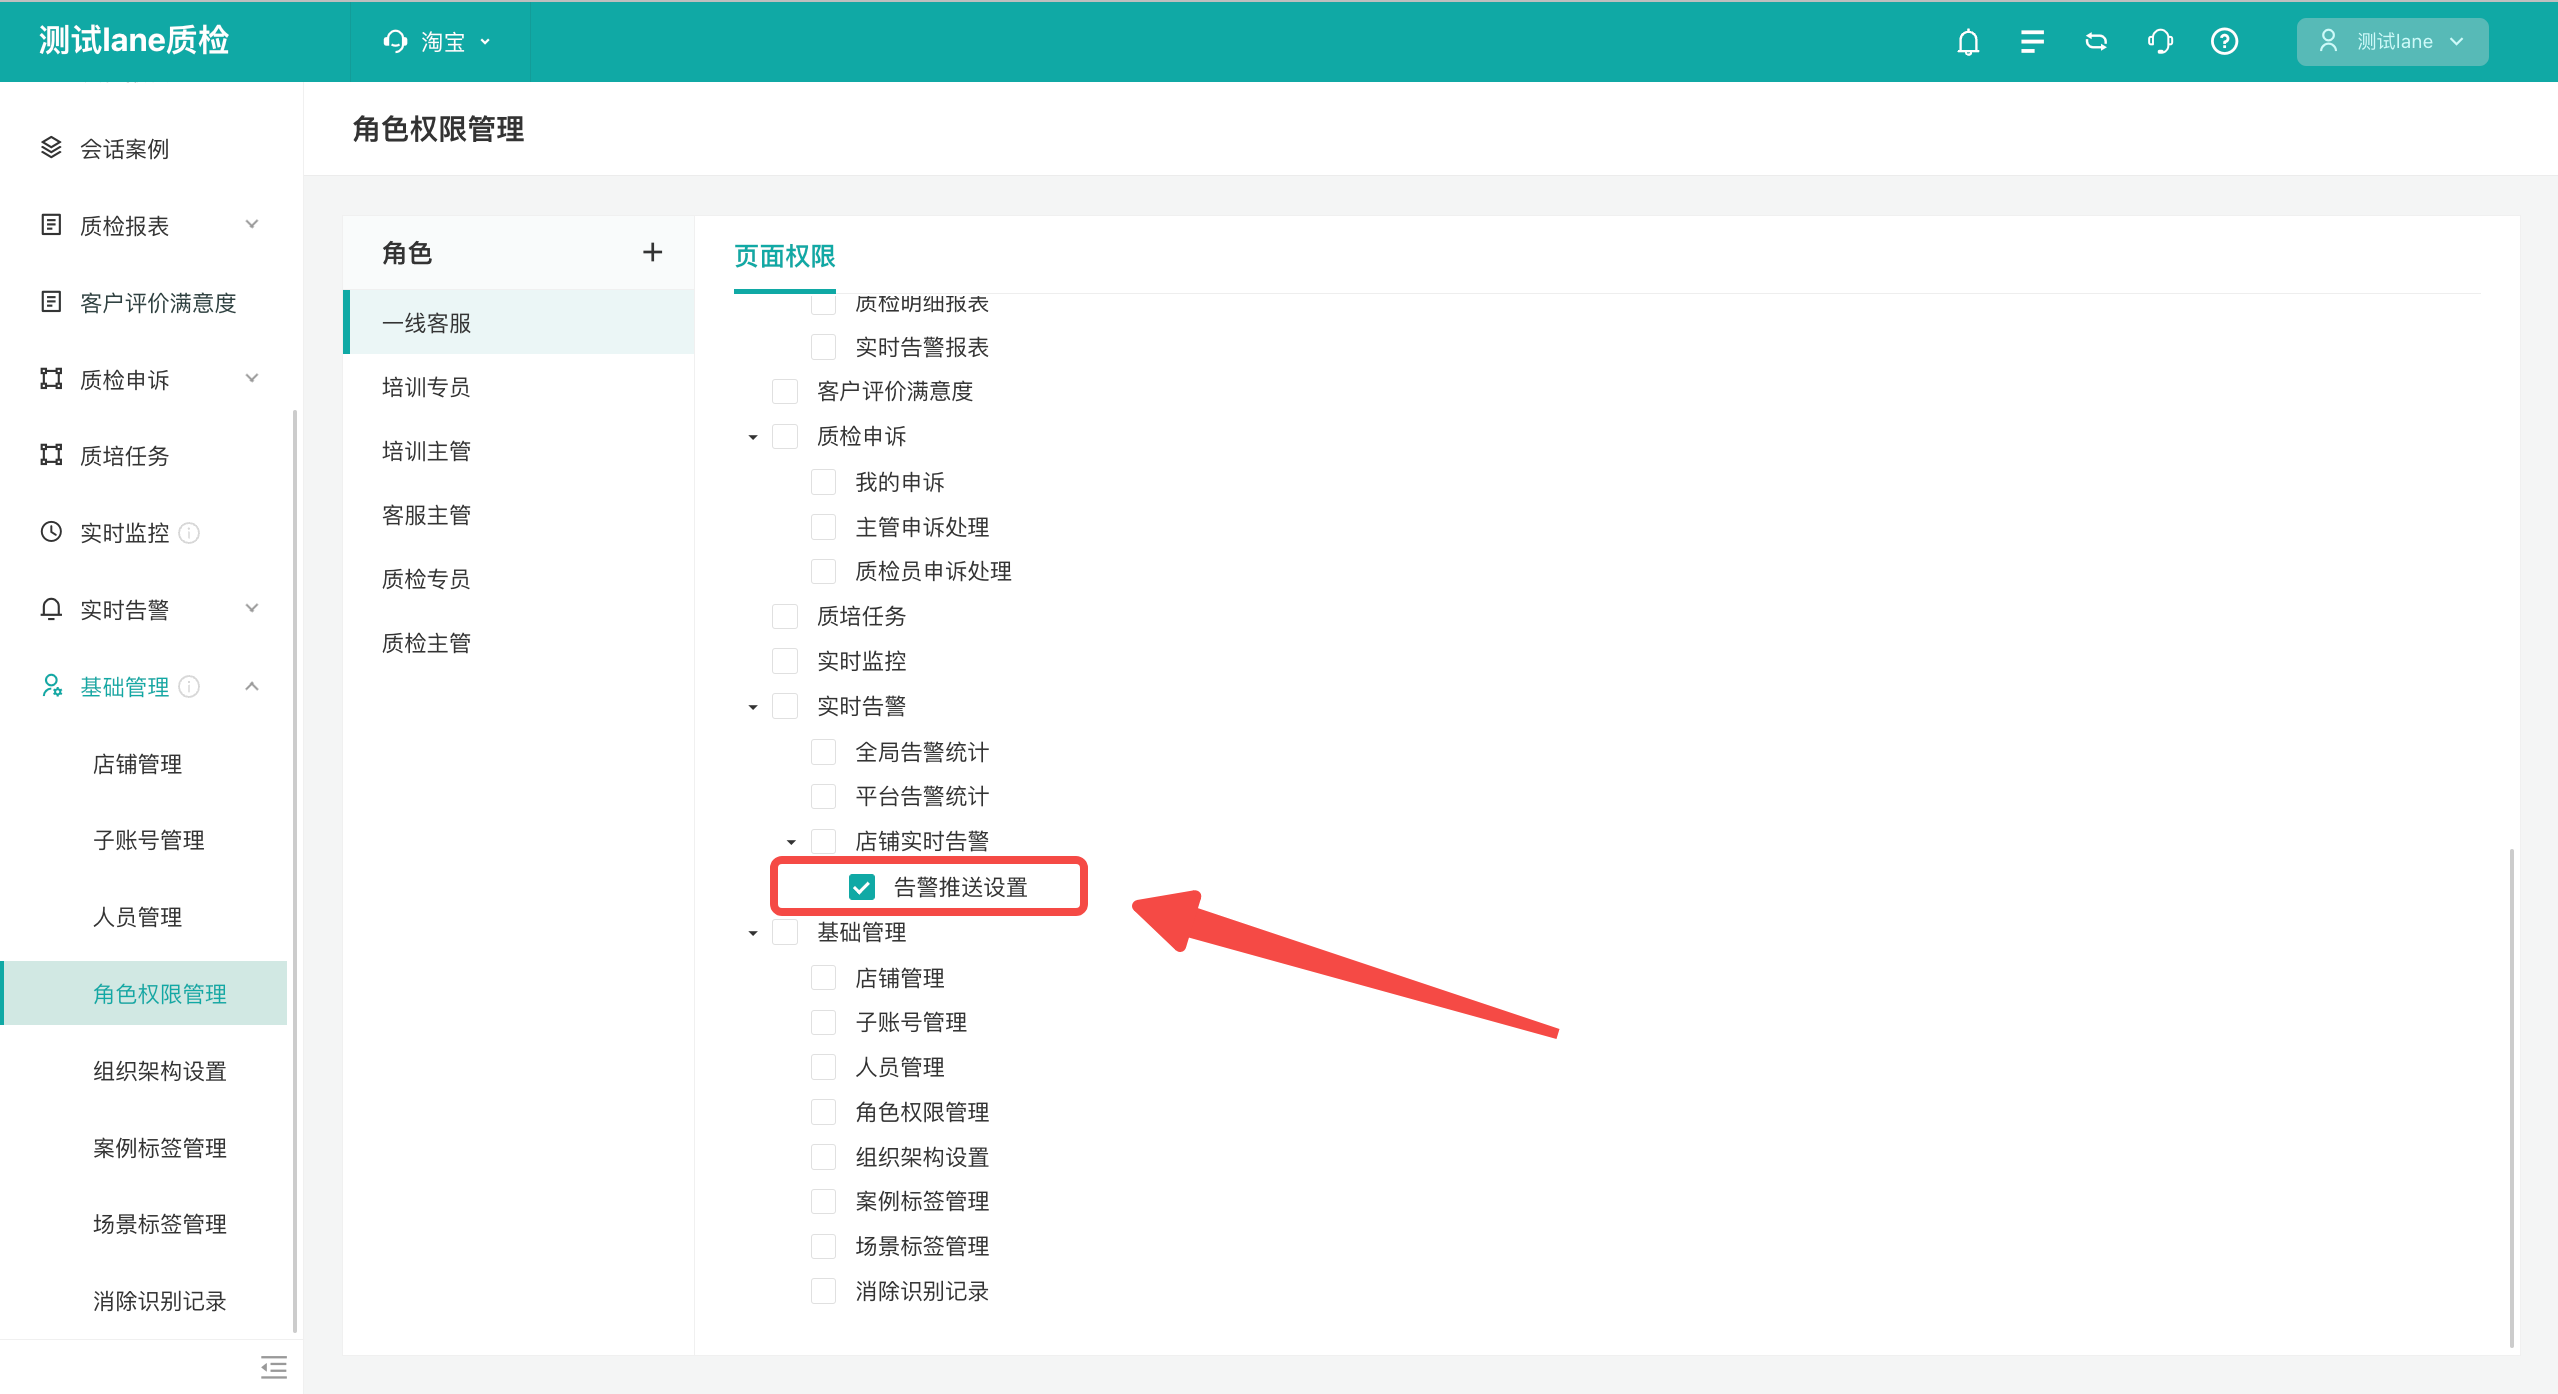Viewport: 2558px width, 1394px height.
Task: Open 组织架构设置 in sidebar menu
Action: [160, 1071]
